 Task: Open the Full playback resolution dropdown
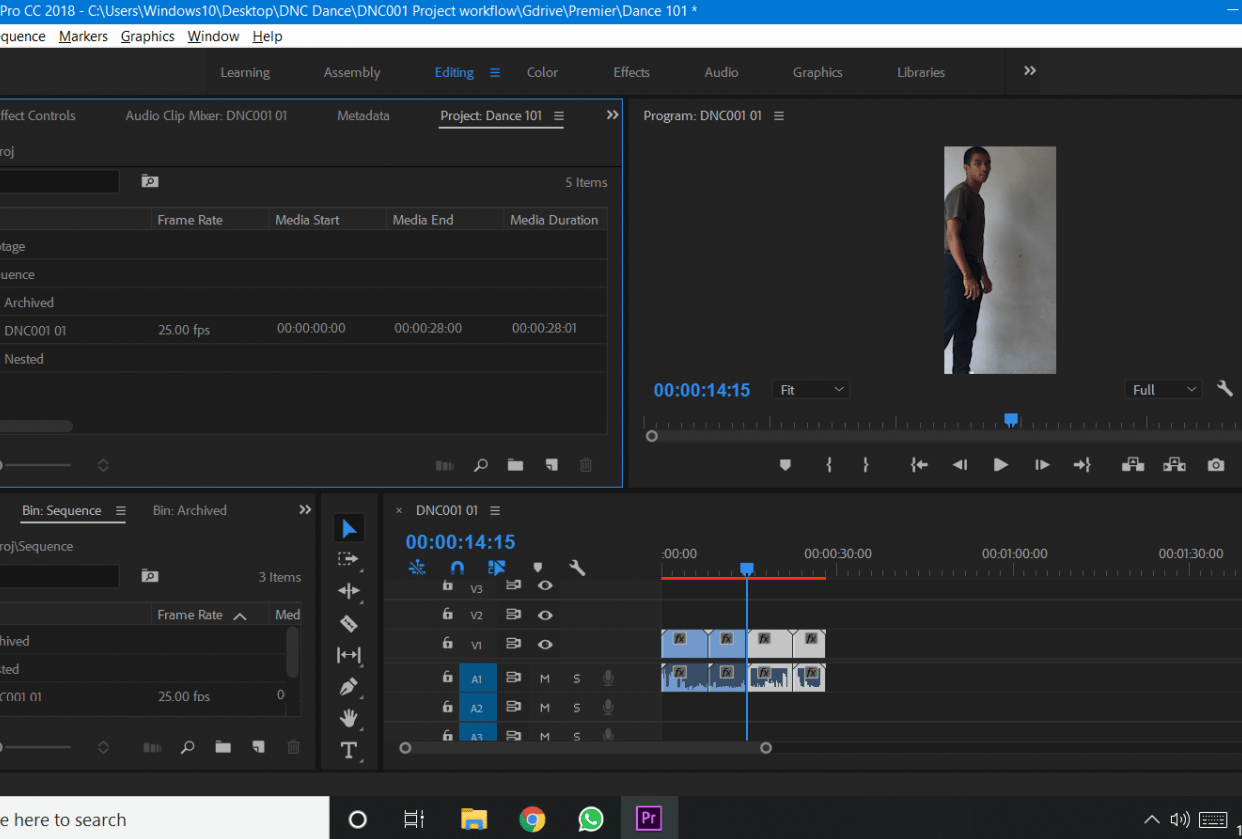[x=1163, y=389]
